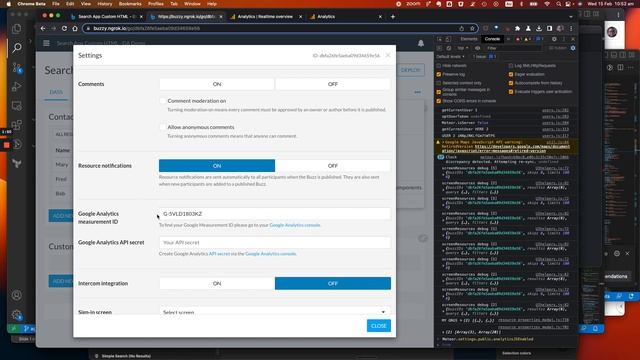Click the CLOSE button in Settings
This screenshot has height=360, width=640.
[x=379, y=326]
